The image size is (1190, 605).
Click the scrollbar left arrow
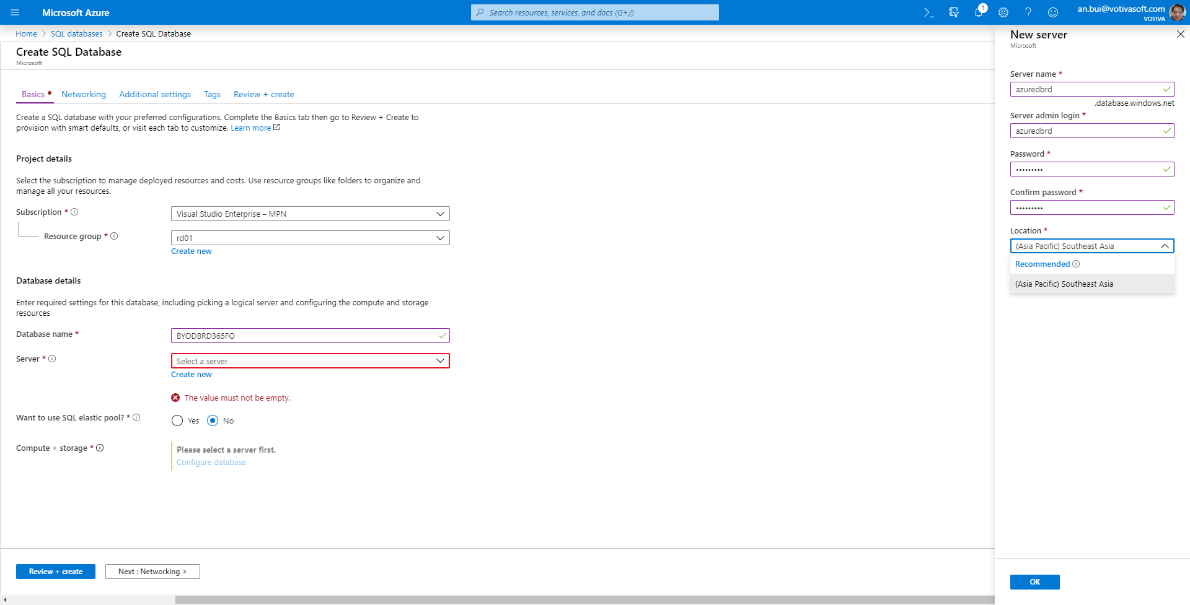(5, 600)
